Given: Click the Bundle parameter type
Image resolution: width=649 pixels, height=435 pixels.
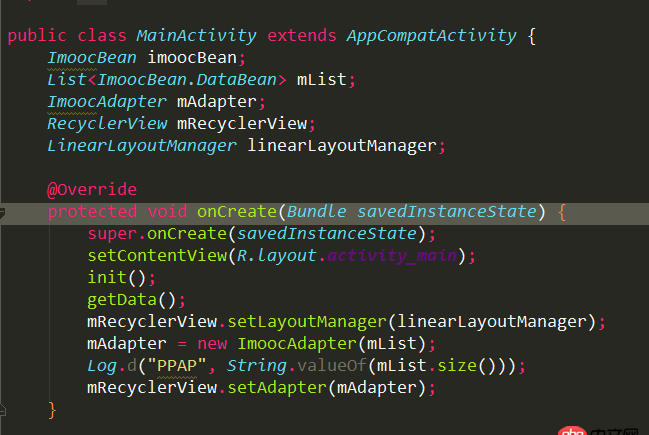Looking at the screenshot, I should click(316, 211).
